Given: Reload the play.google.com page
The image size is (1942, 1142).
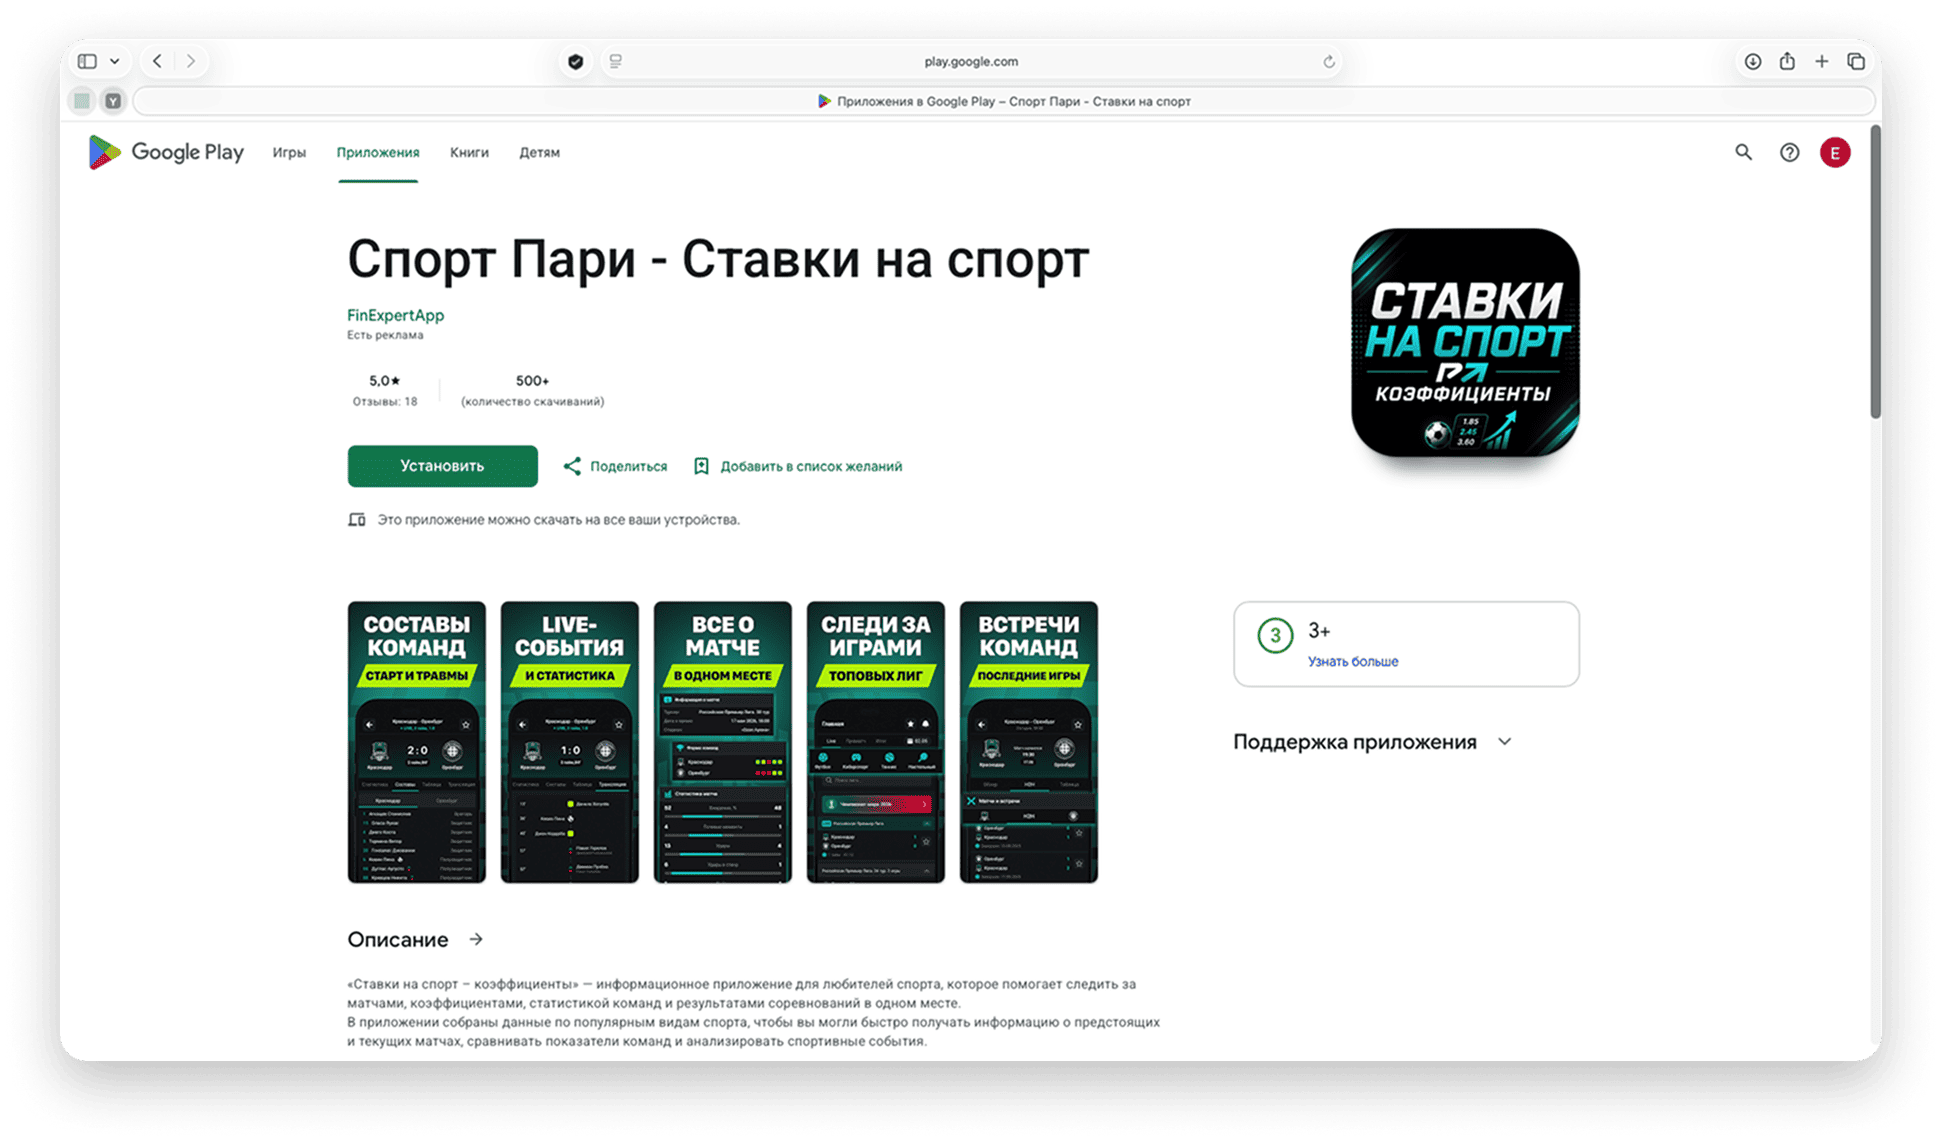Looking at the screenshot, I should tap(1329, 61).
